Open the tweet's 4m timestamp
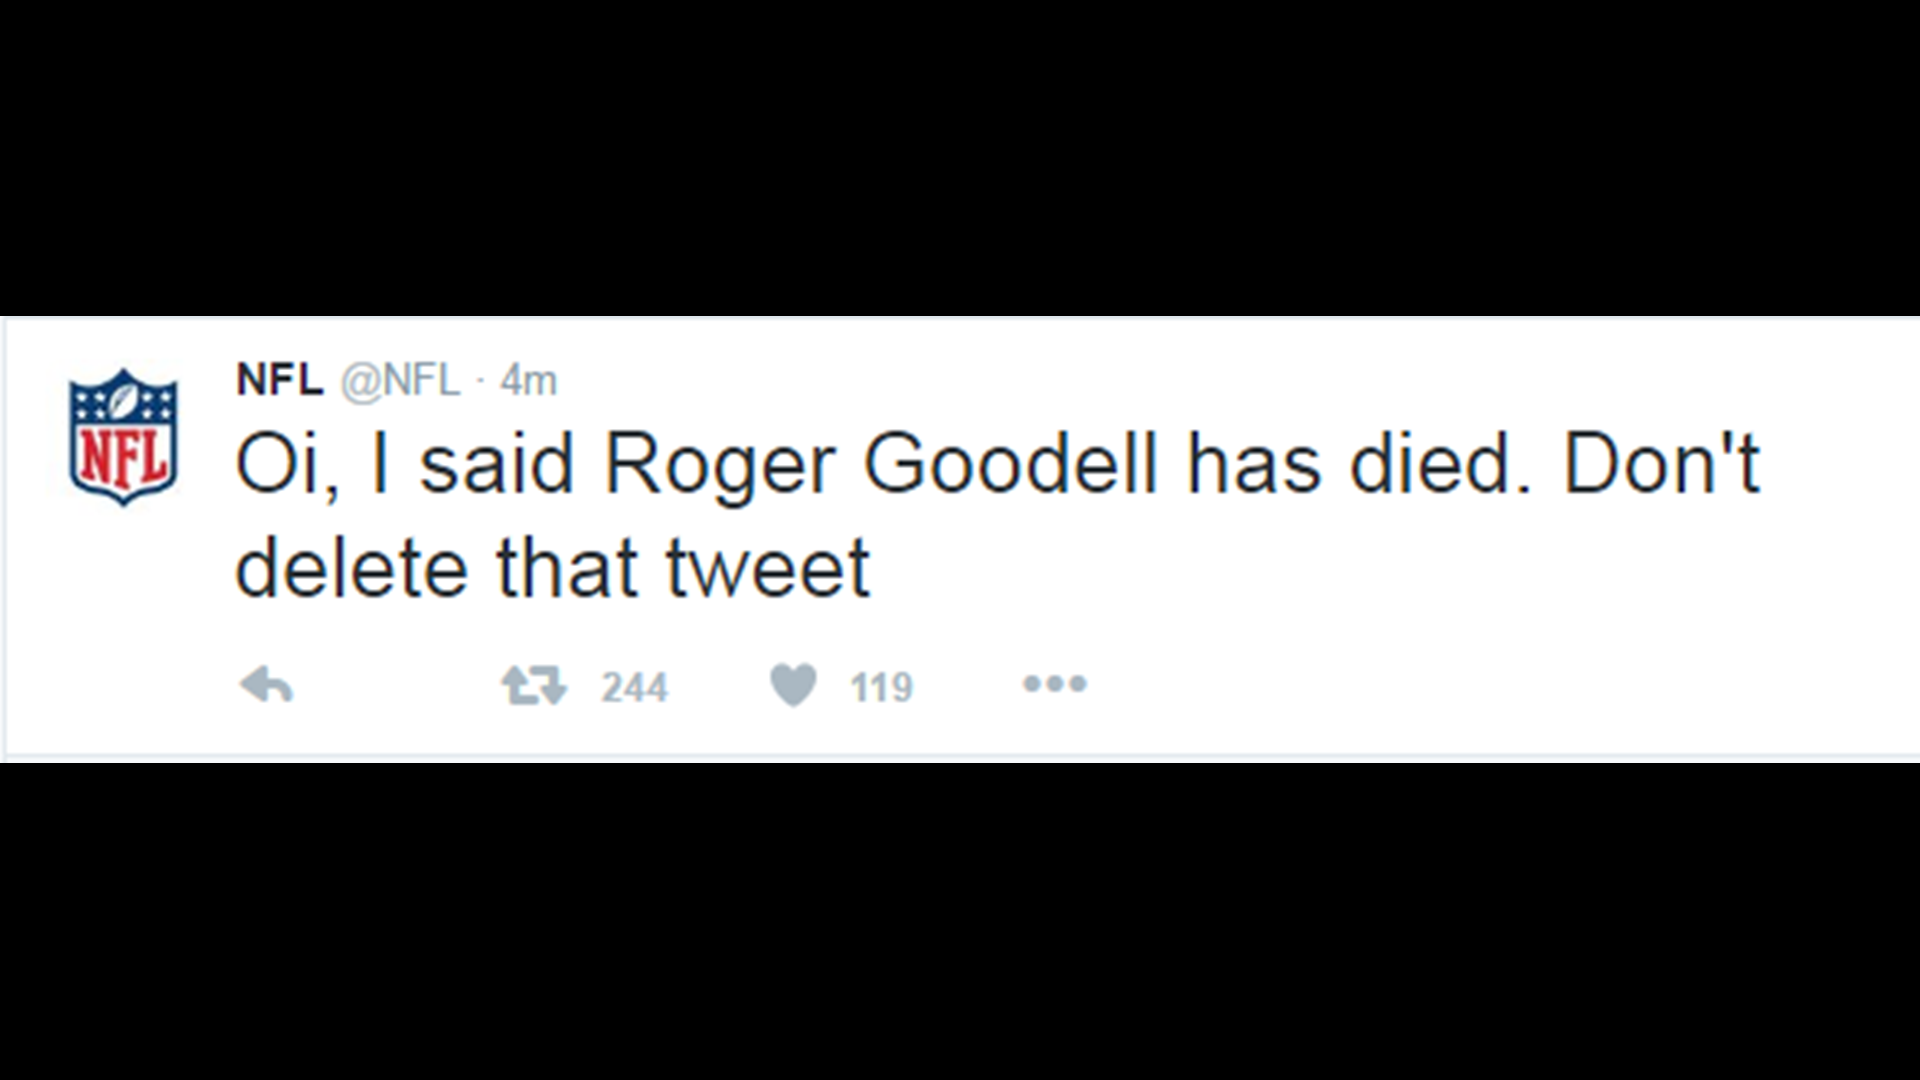The width and height of the screenshot is (1920, 1080). point(528,380)
